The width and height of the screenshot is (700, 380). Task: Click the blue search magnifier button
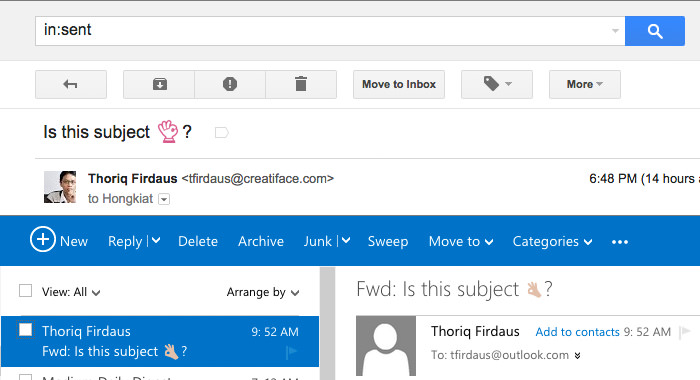(x=654, y=31)
